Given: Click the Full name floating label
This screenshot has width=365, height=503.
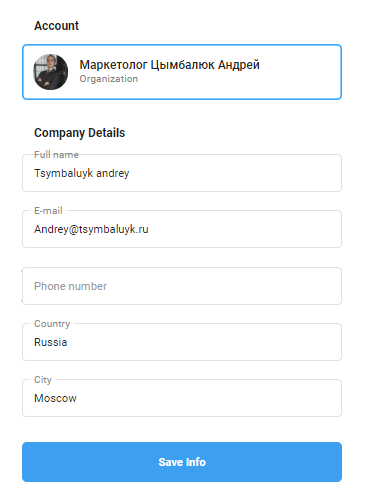Looking at the screenshot, I should (x=56, y=155).
